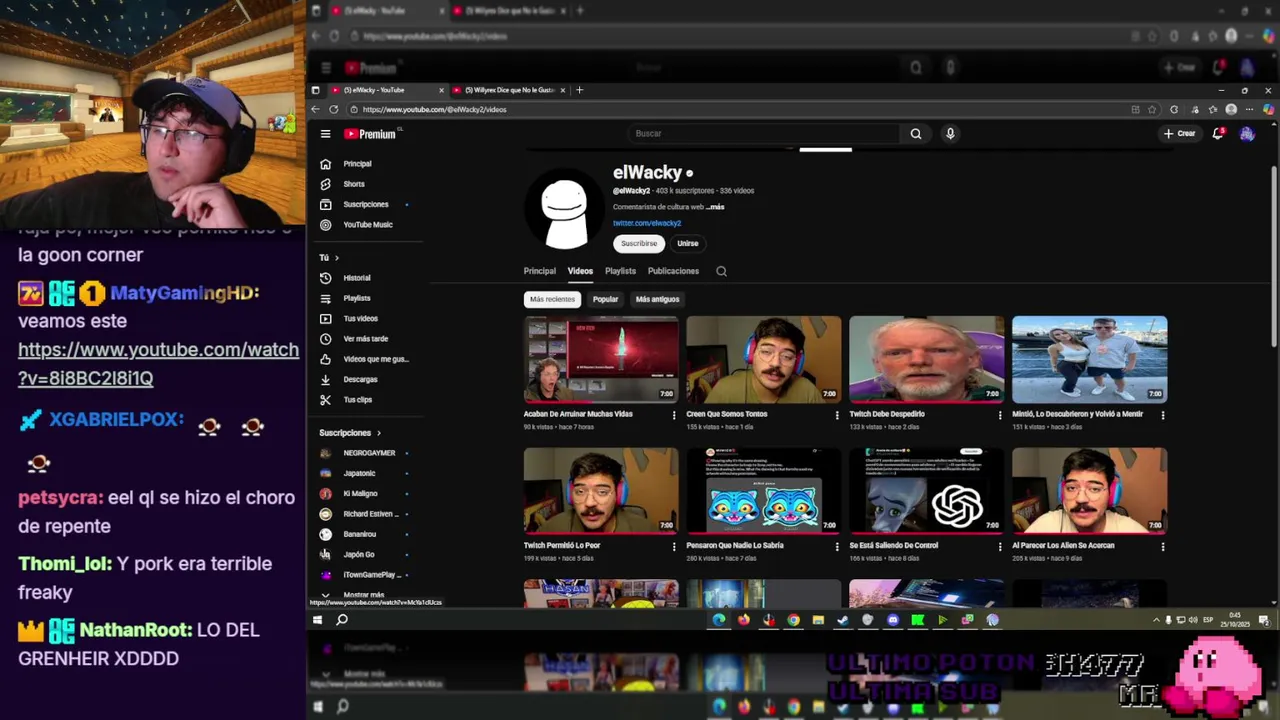This screenshot has height=720, width=1280.
Task: Open the Copilot icon in the browser toolbar
Action: pyautogui.click(x=1268, y=109)
